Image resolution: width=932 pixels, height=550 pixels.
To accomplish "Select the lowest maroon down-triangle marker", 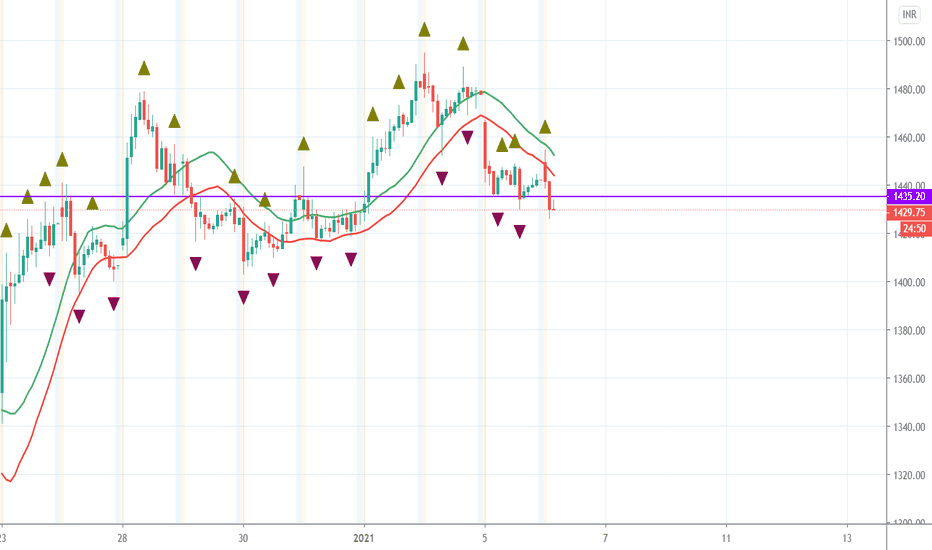I will click(78, 316).
